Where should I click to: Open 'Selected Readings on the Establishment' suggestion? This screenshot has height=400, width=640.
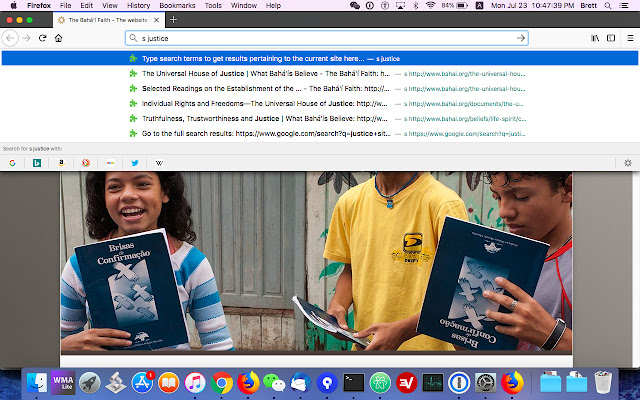point(320,89)
